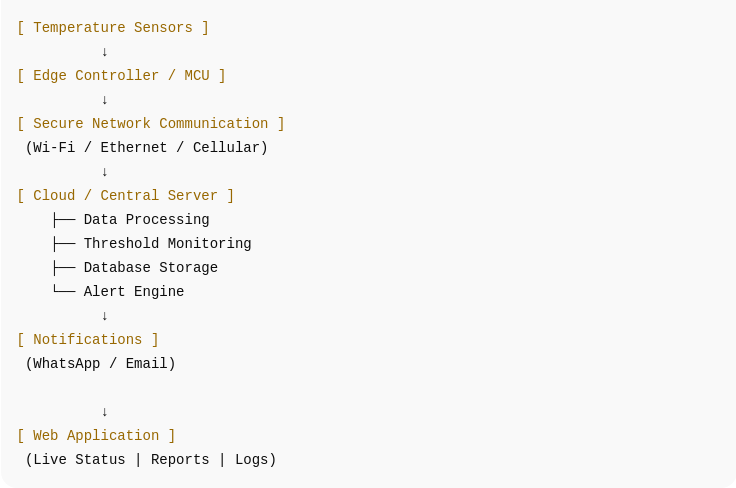Click the Notifications block label
736x488 pixels.
[x=88, y=340]
